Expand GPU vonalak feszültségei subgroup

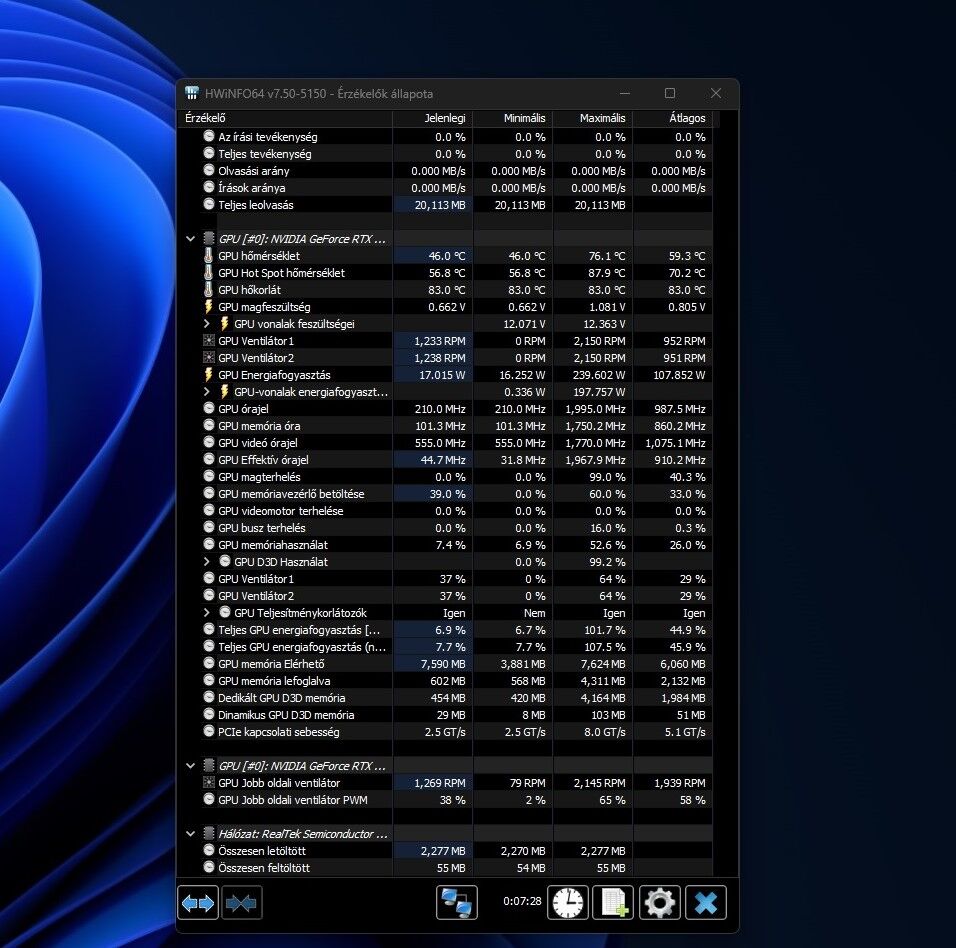tap(207, 324)
